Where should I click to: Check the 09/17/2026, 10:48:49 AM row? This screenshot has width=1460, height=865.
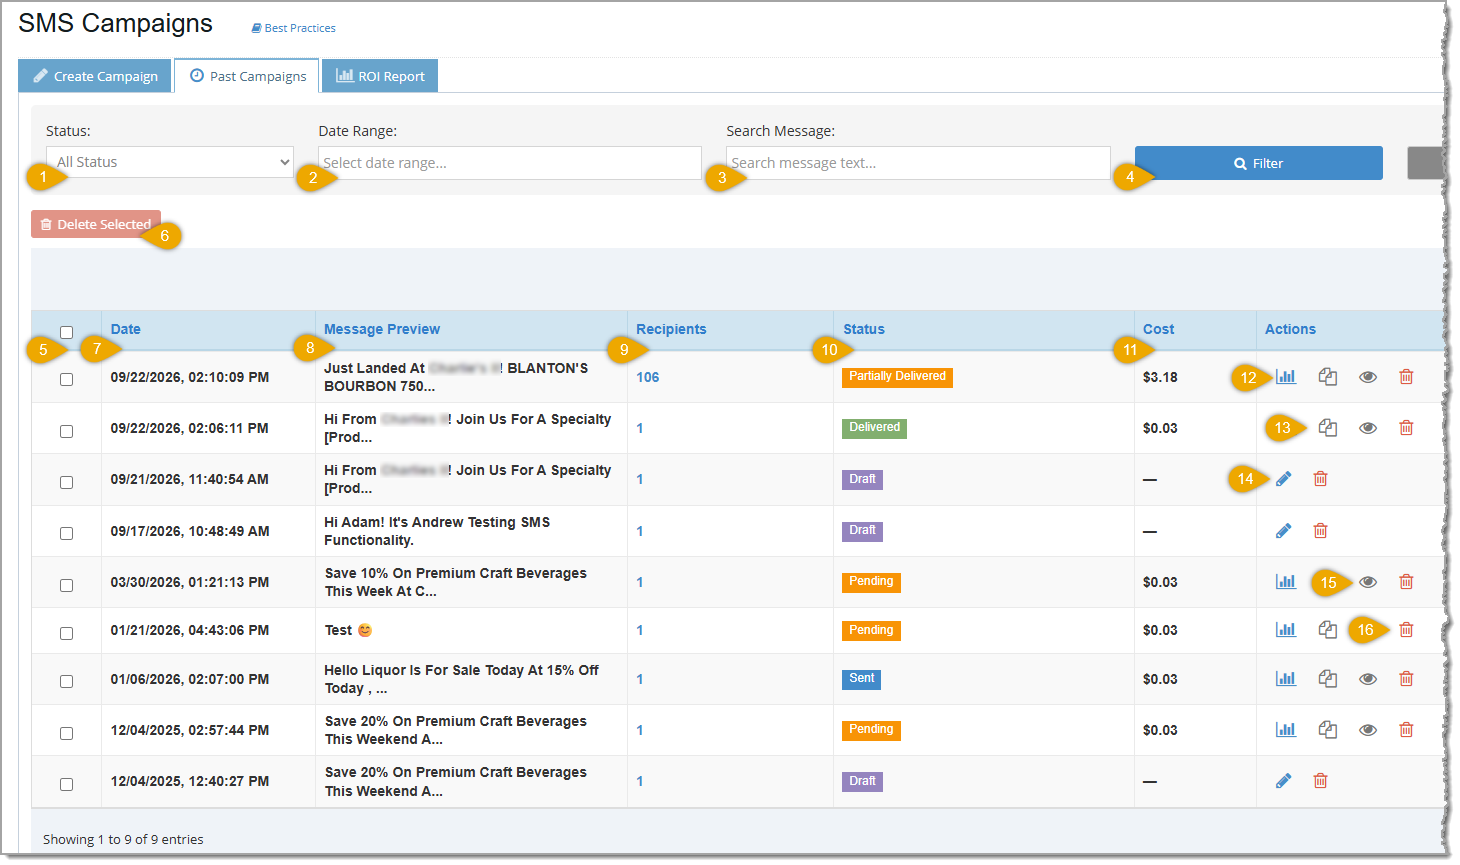click(66, 533)
